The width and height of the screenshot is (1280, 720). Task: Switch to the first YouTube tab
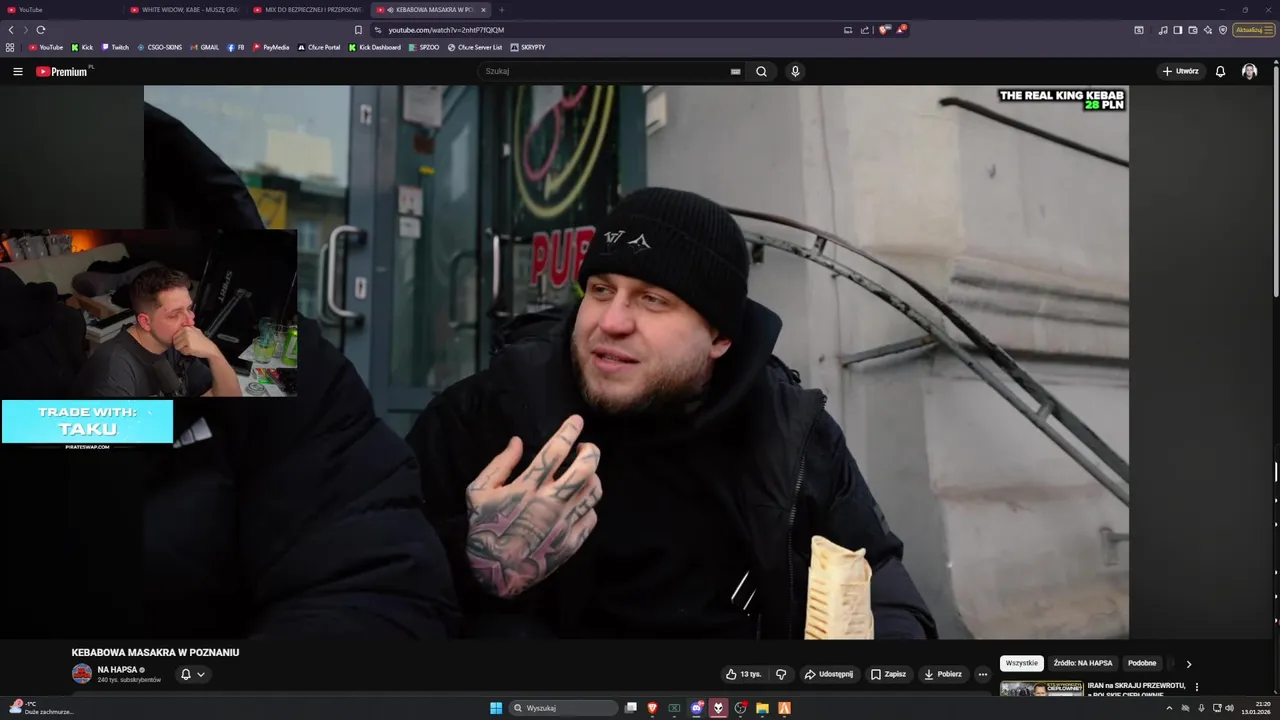coord(60,10)
